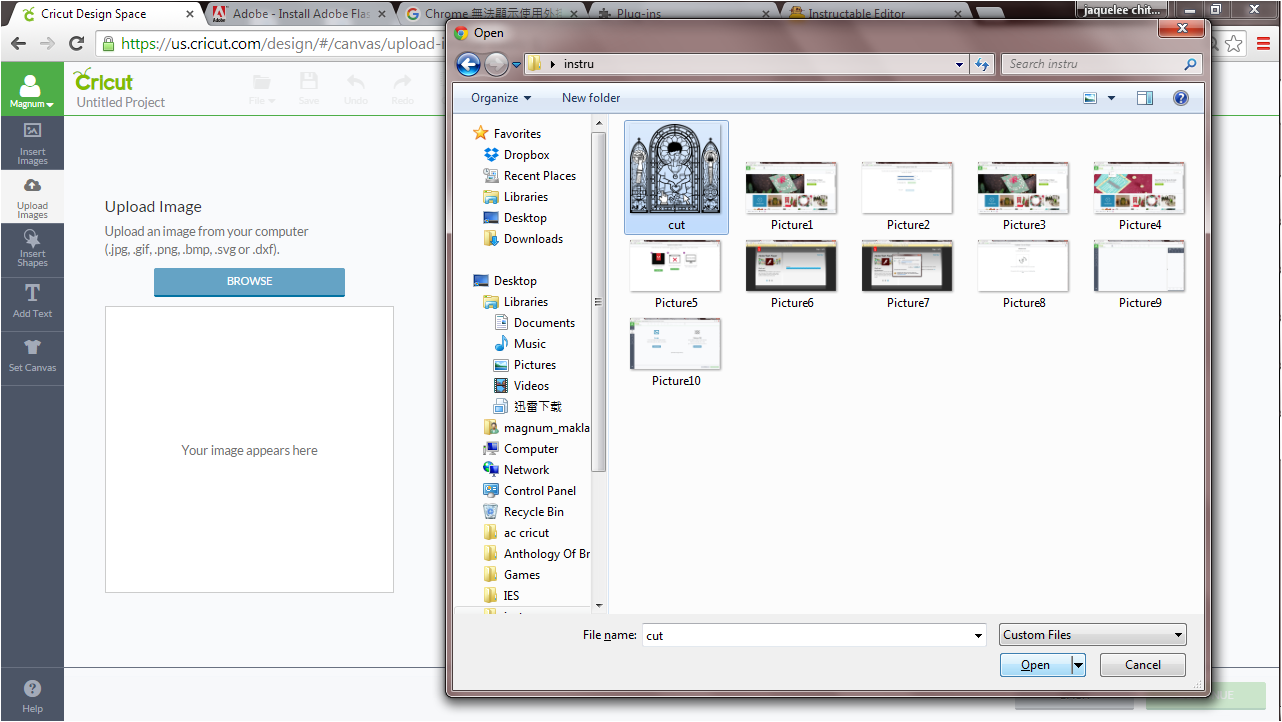1282x722 pixels.
Task: Open dialog help question-mark icon
Action: (x=1180, y=98)
